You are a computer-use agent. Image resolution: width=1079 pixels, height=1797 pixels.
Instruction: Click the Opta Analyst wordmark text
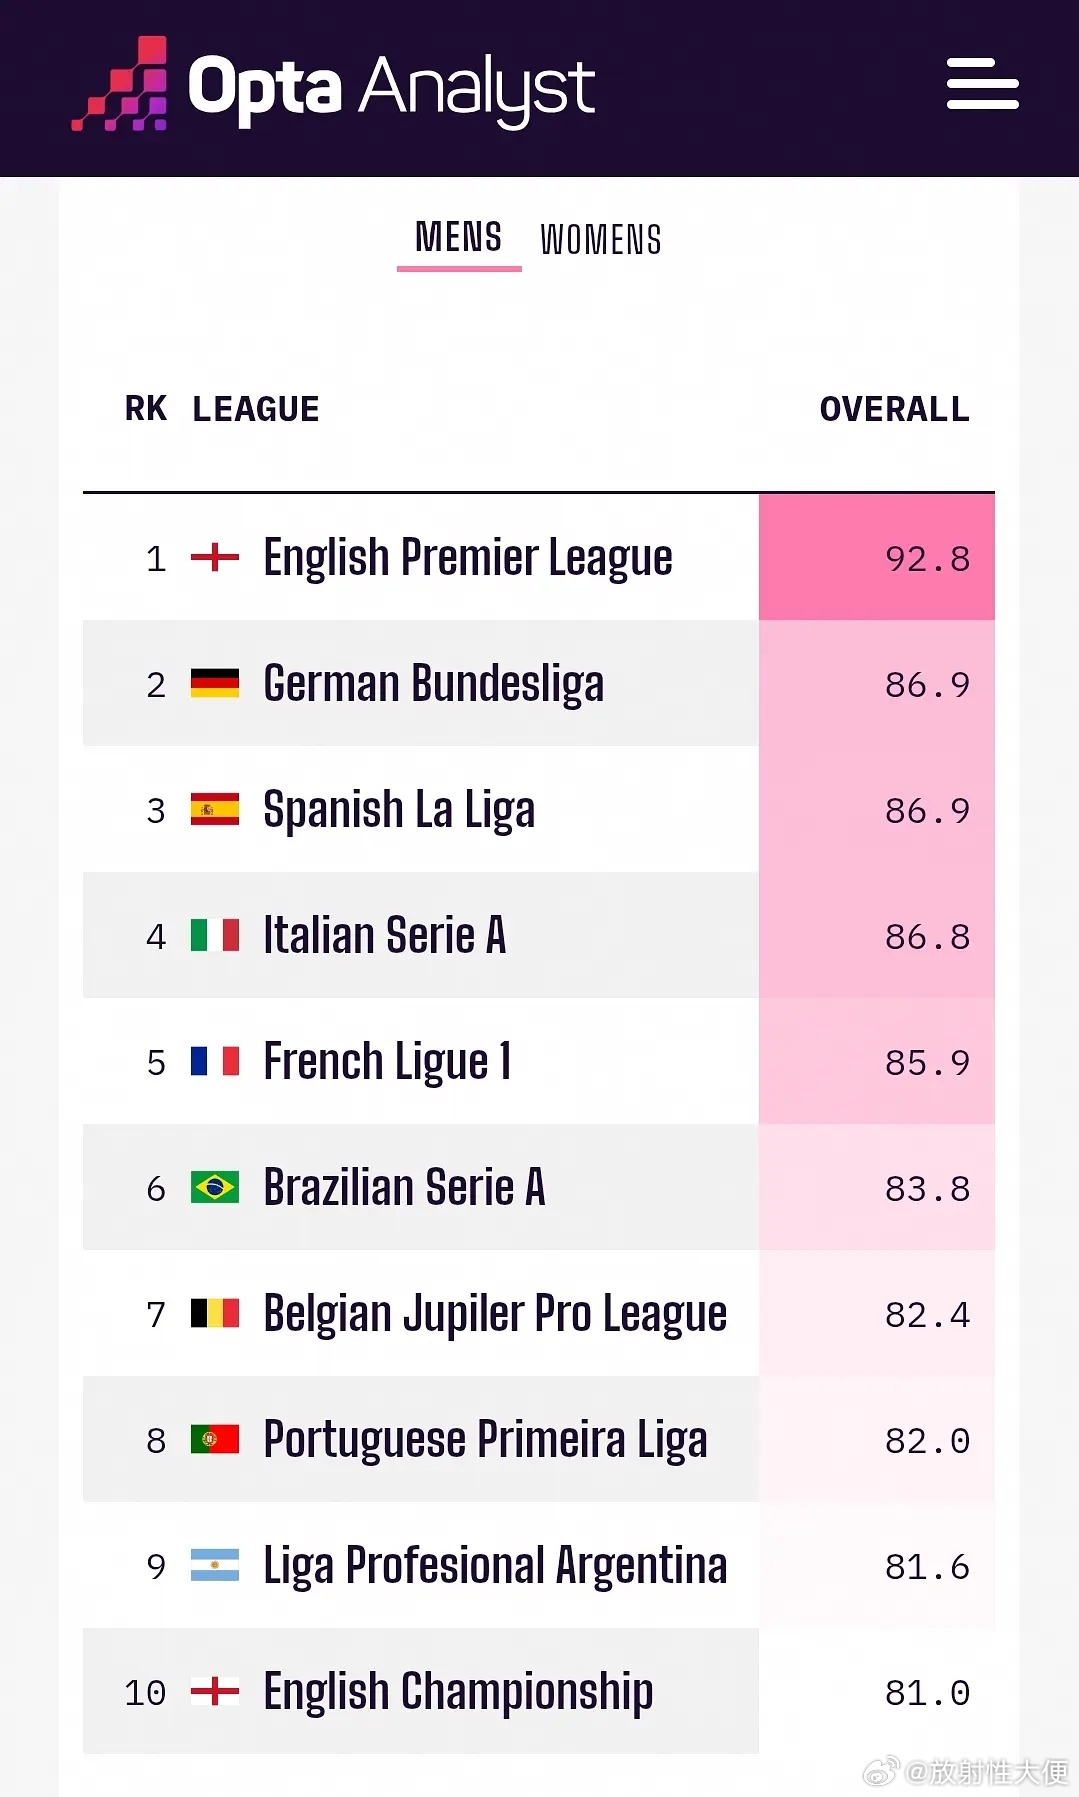pos(391,88)
